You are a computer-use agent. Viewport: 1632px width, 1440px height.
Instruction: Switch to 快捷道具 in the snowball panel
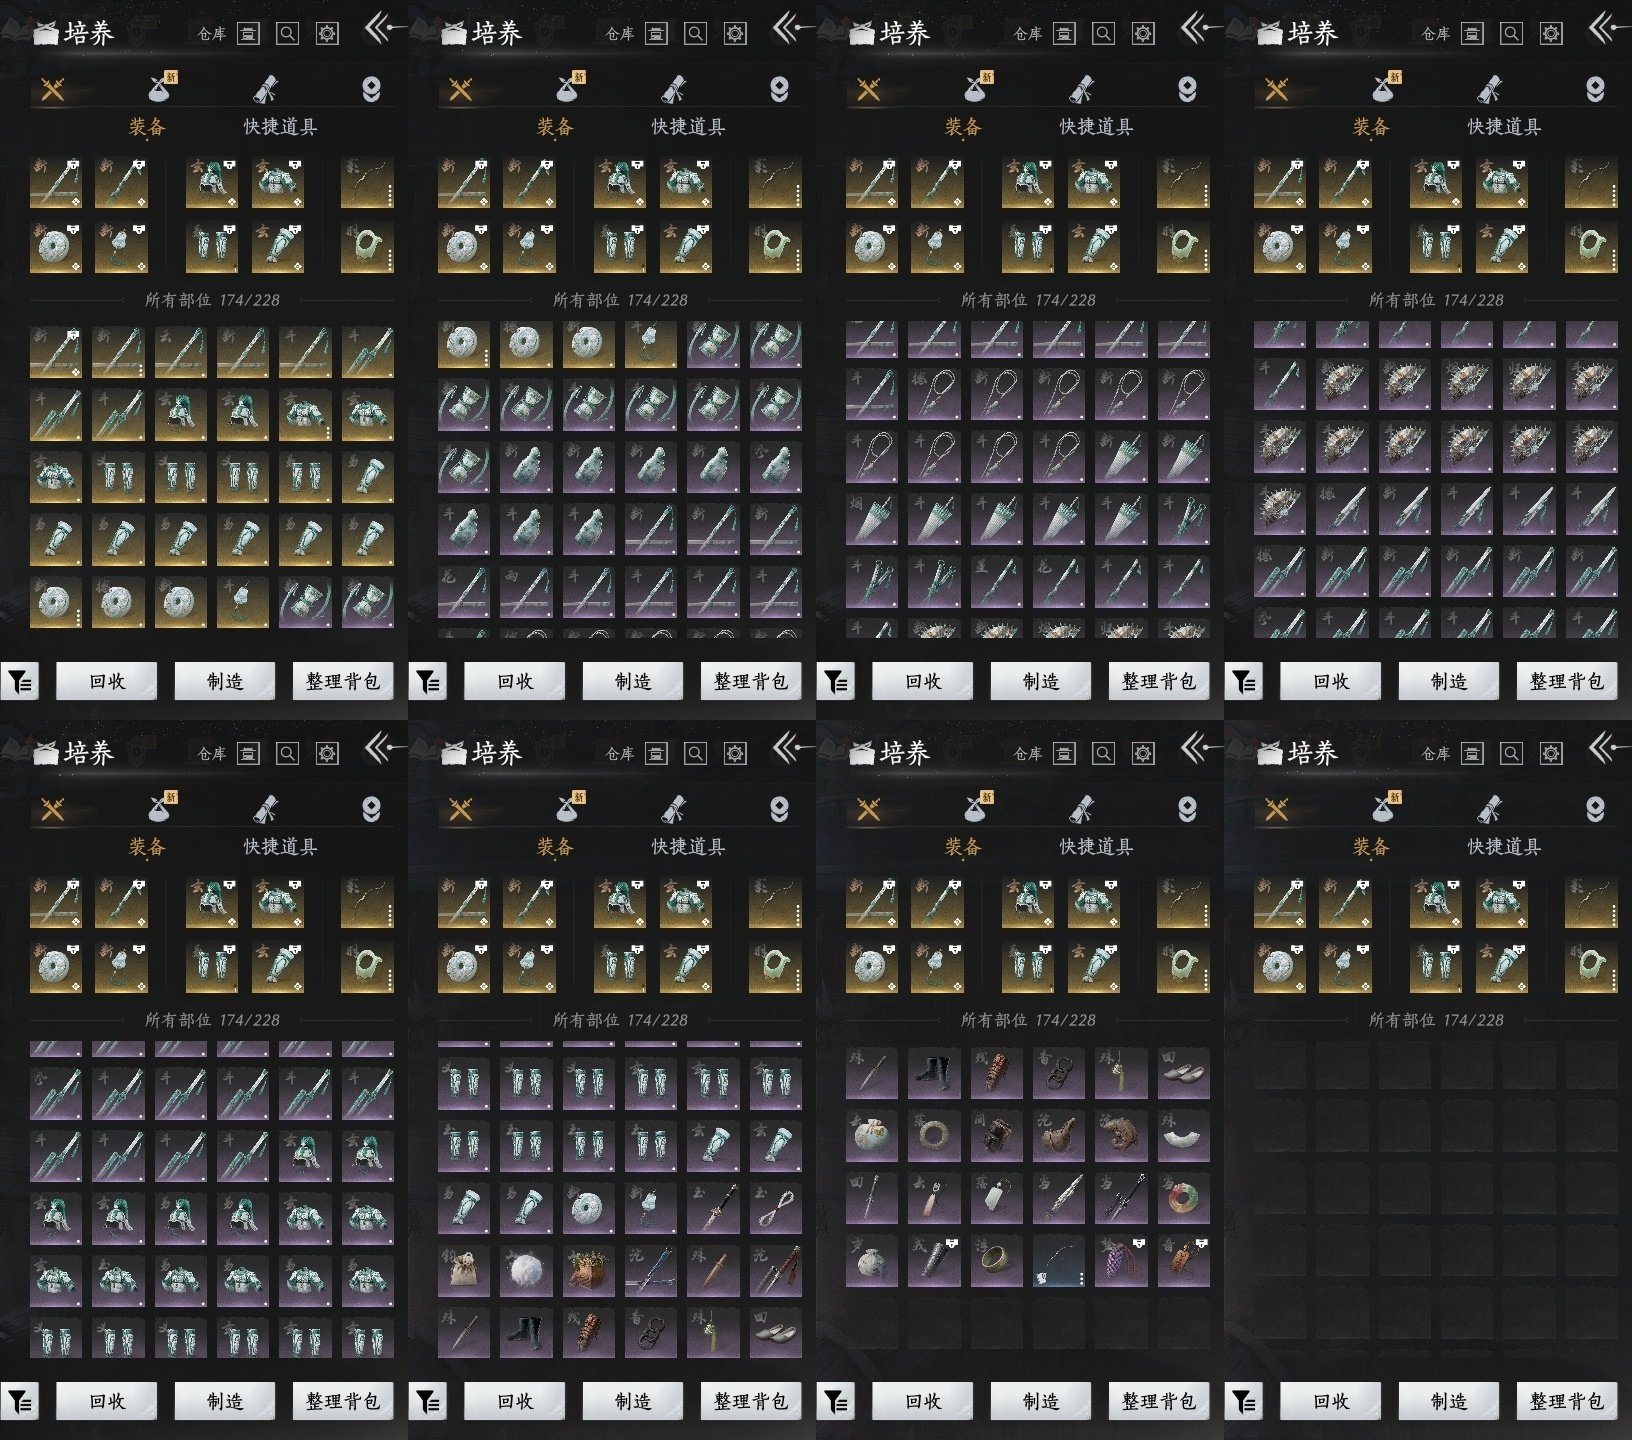(688, 847)
